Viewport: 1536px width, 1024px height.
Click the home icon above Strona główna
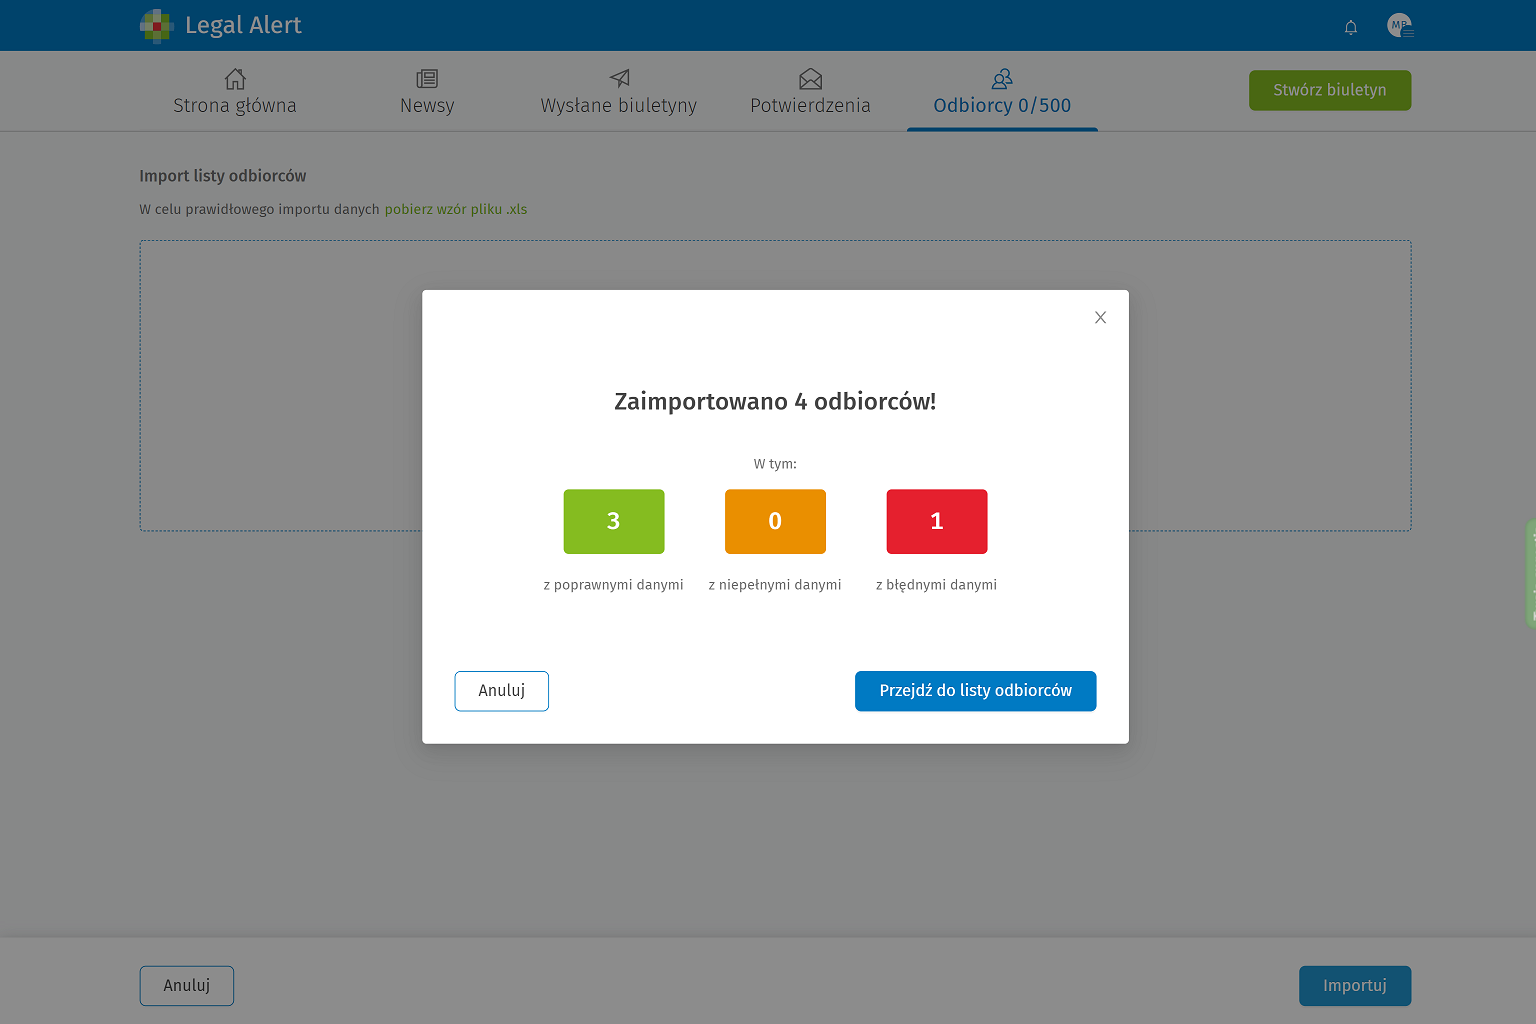[x=235, y=79]
